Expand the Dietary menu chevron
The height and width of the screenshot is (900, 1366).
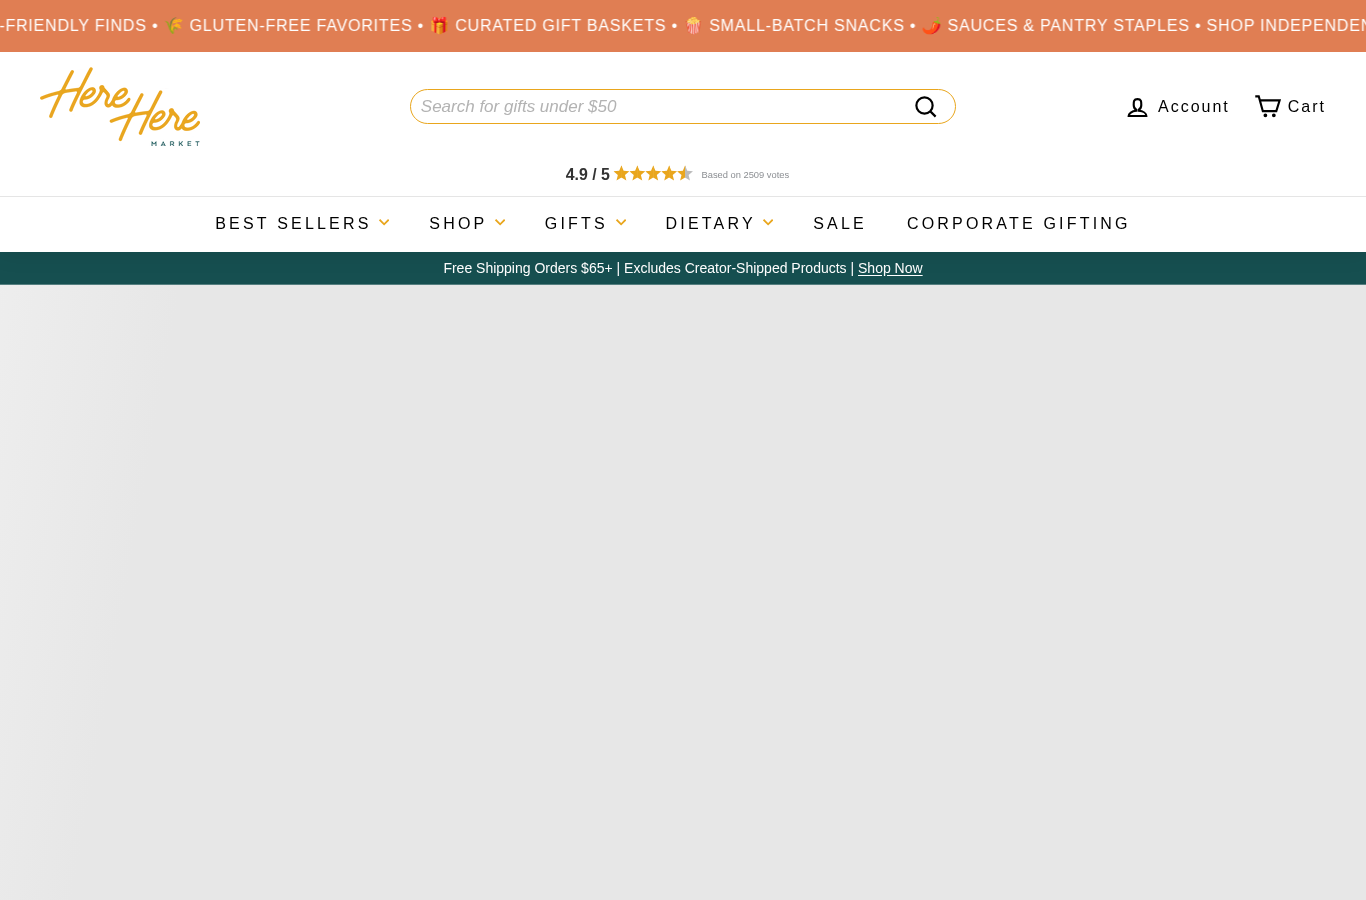click(x=768, y=223)
